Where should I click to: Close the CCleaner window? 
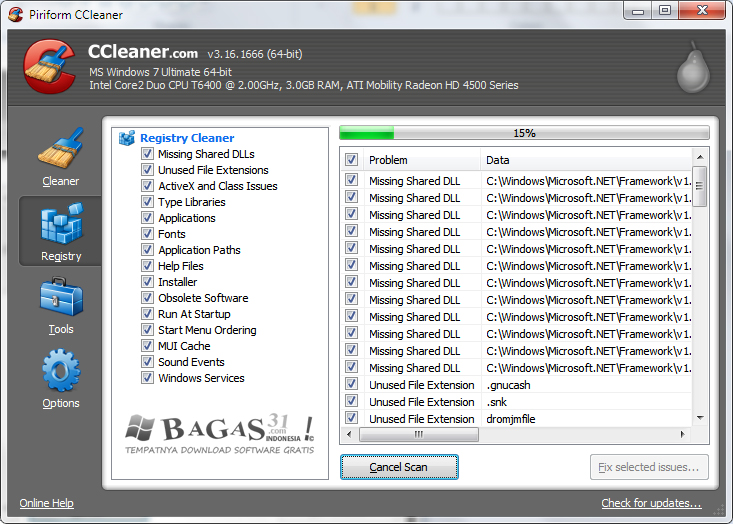(x=702, y=10)
